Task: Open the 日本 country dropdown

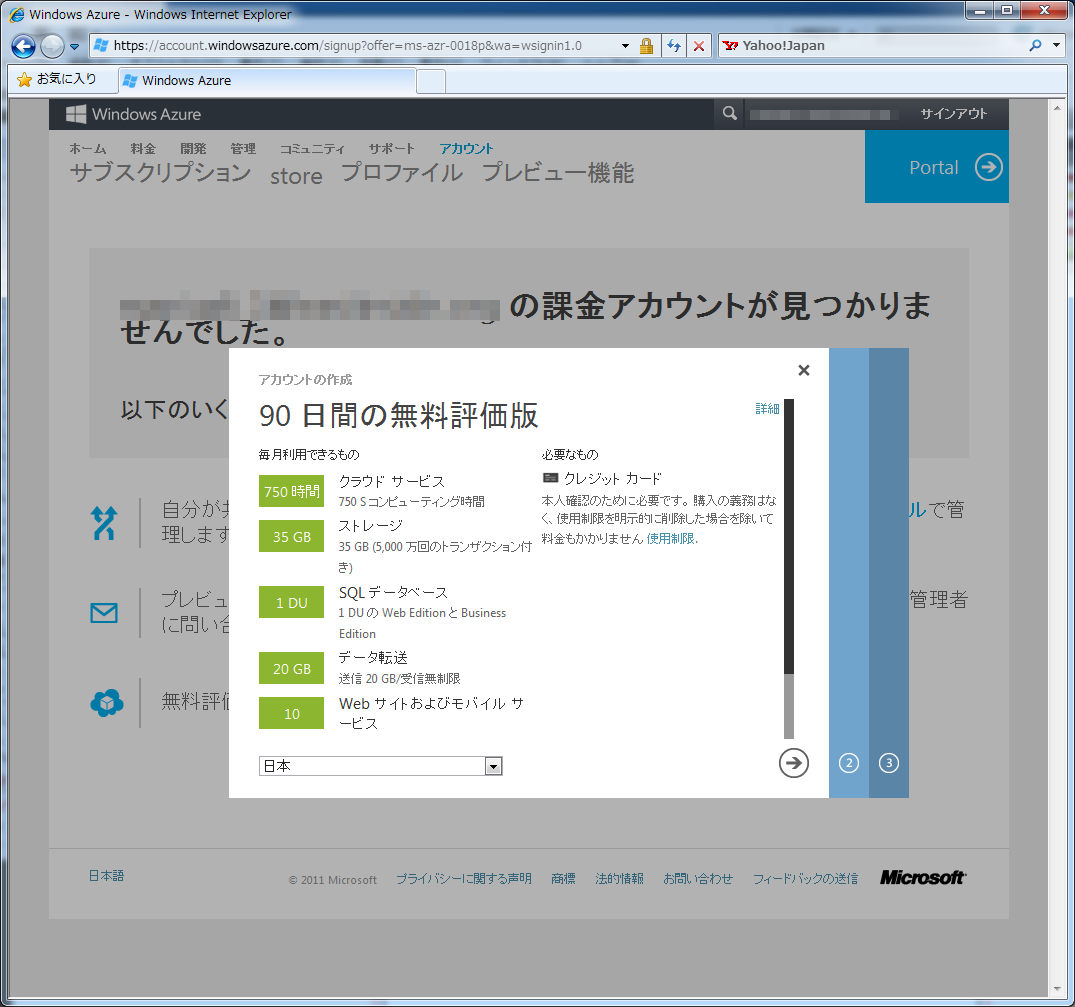Action: (x=381, y=766)
